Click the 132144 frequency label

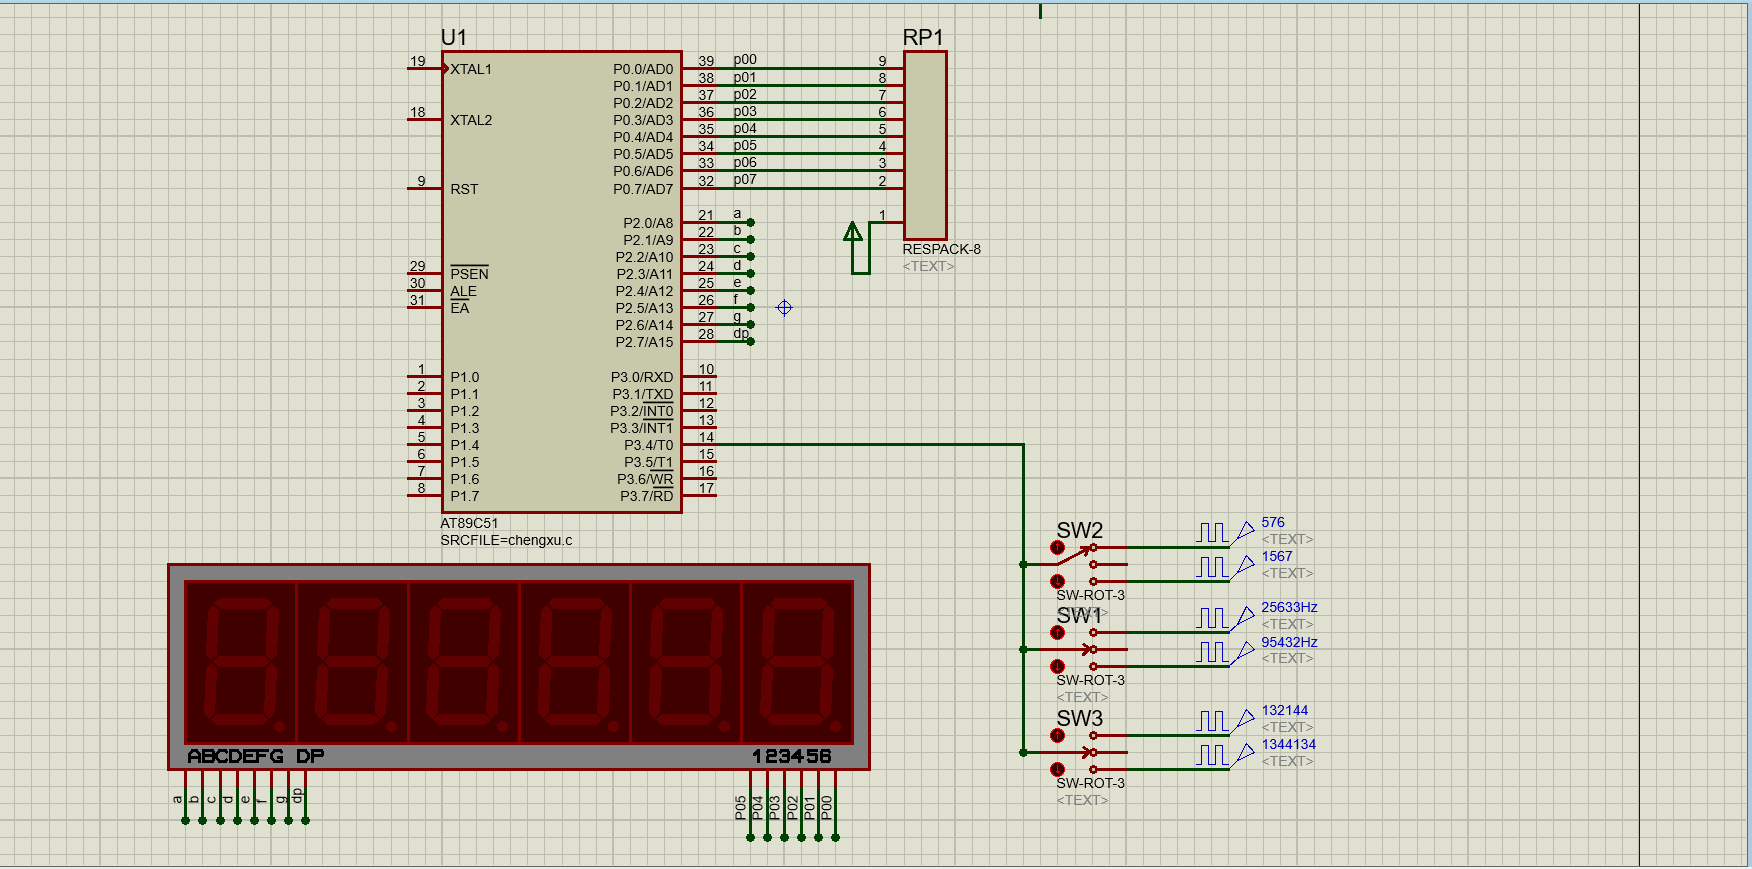(x=1284, y=710)
